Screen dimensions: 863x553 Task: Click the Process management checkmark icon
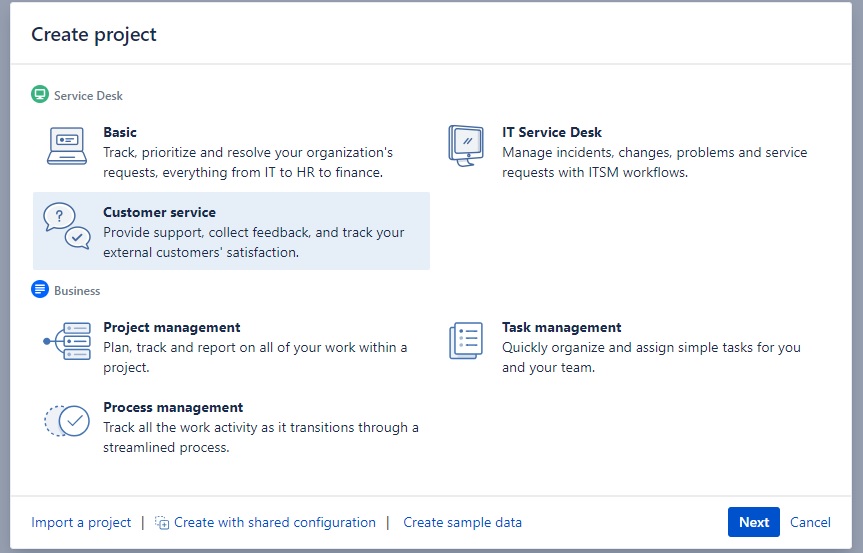pyautogui.click(x=67, y=421)
